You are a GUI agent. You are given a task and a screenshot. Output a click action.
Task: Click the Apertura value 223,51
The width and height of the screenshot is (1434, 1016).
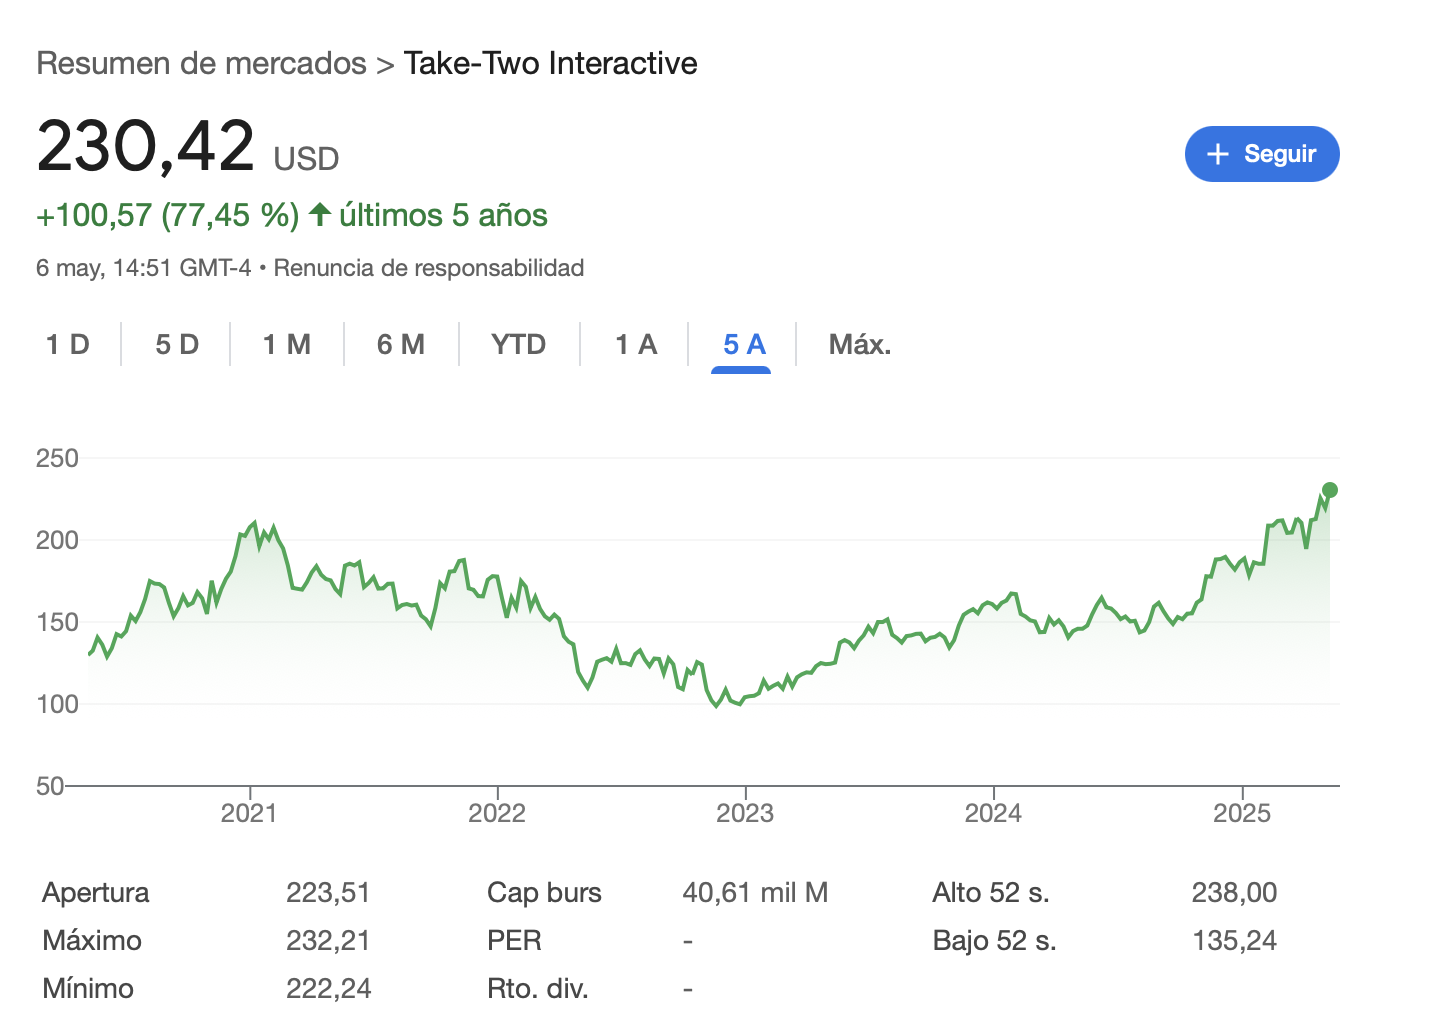pyautogui.click(x=328, y=893)
